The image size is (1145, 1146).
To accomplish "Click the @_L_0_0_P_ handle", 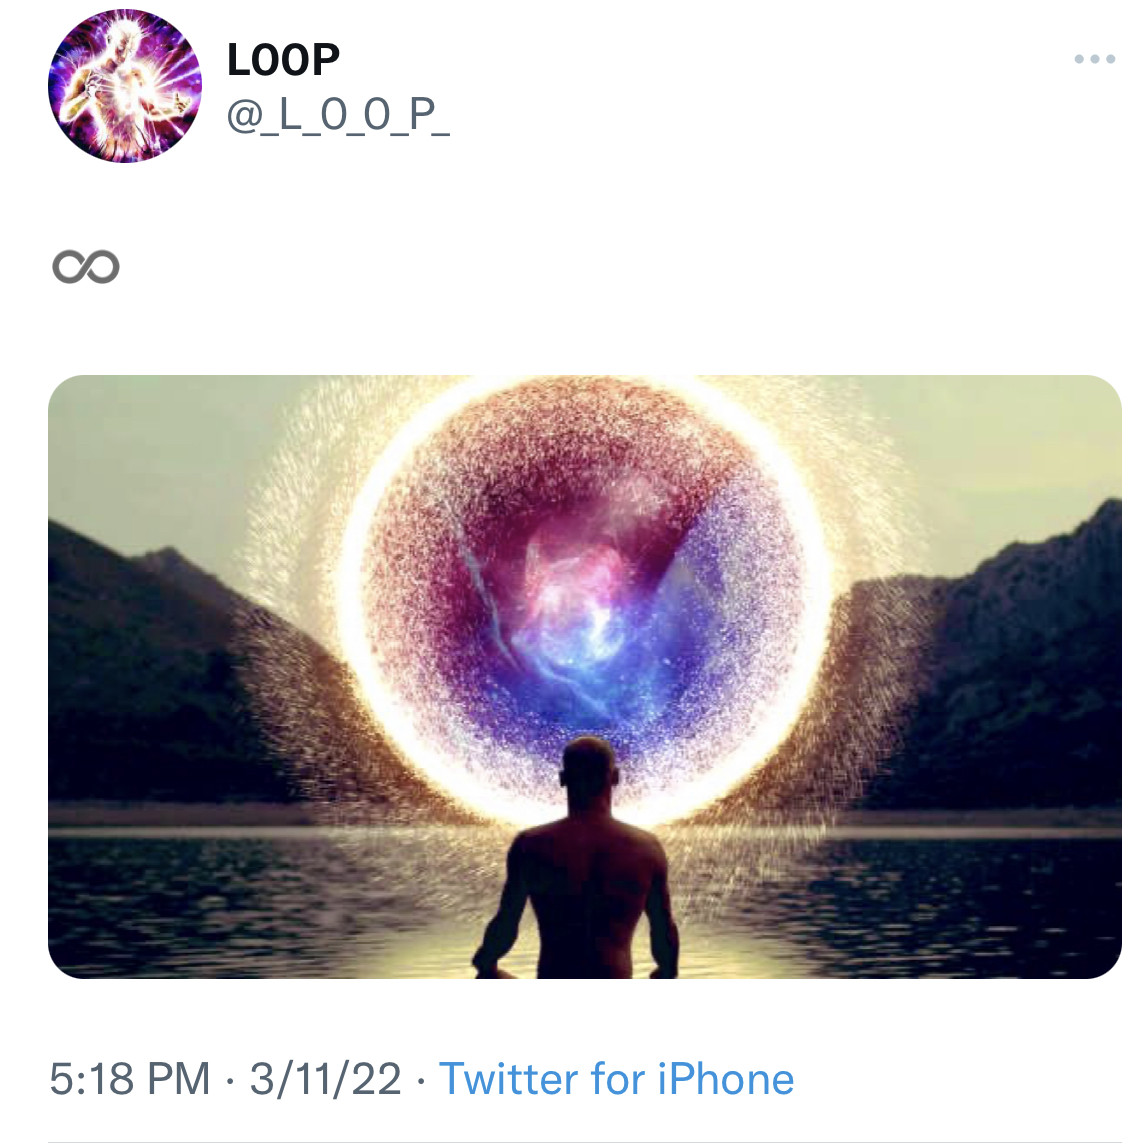I will click(x=338, y=116).
